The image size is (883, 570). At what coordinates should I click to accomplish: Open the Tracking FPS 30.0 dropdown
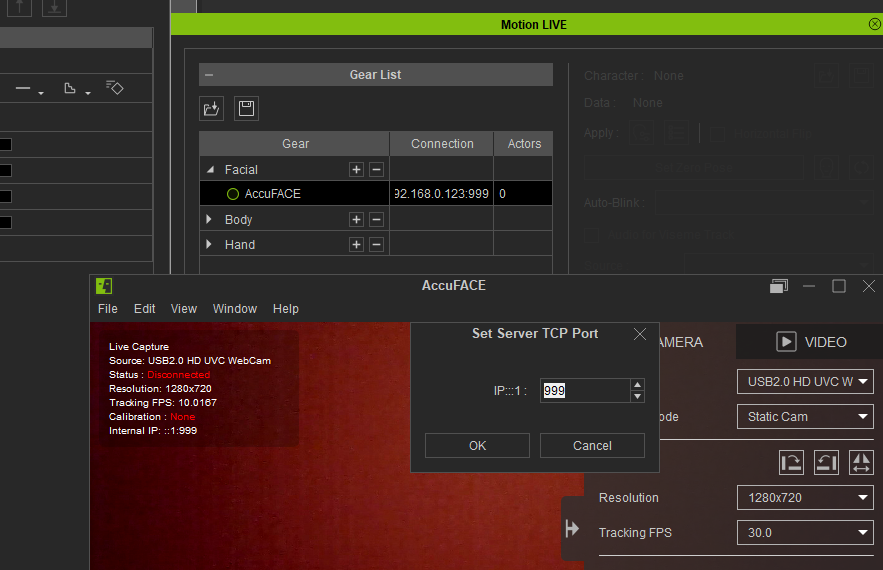click(805, 533)
